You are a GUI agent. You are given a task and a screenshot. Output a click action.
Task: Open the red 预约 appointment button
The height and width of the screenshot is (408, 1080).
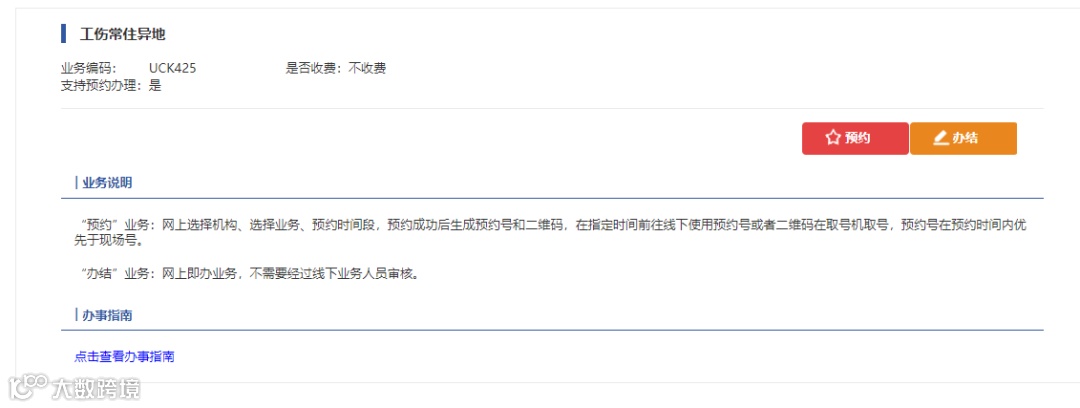coord(855,139)
